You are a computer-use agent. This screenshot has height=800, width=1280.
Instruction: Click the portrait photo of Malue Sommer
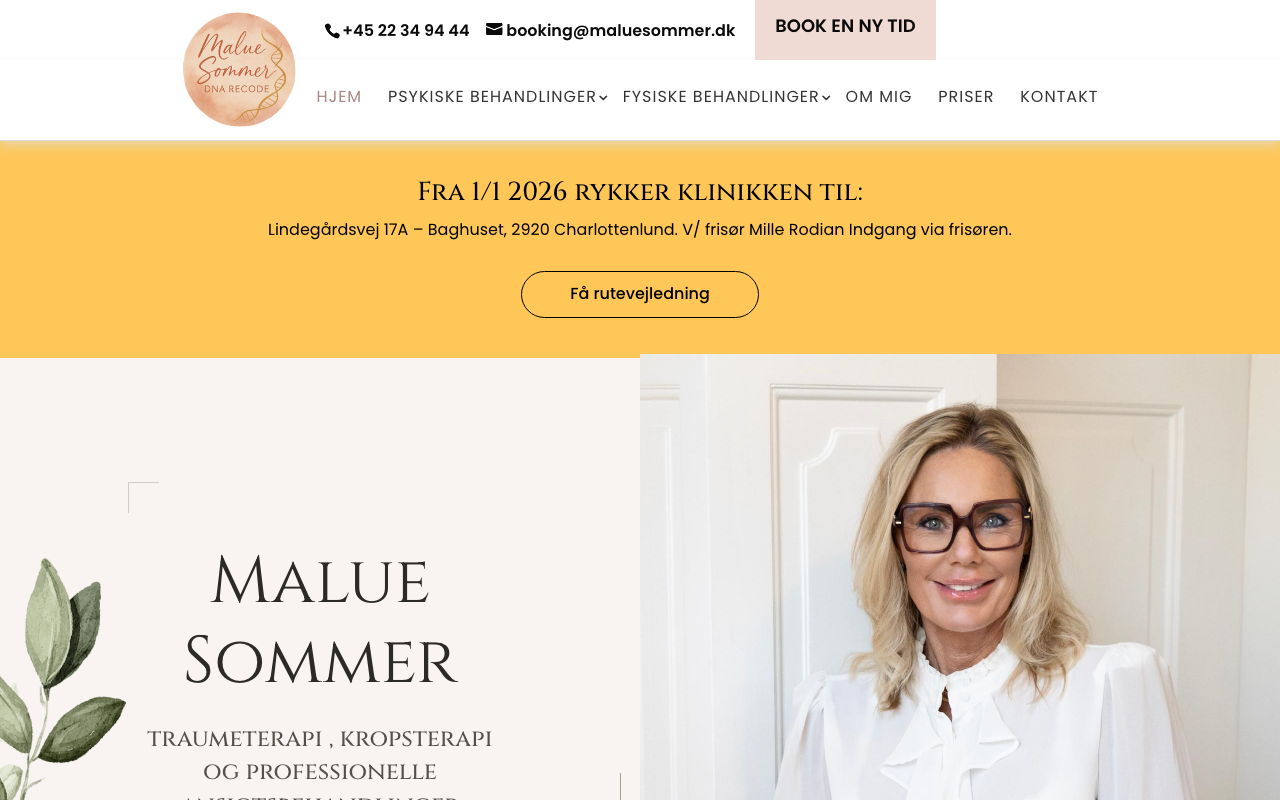click(960, 577)
